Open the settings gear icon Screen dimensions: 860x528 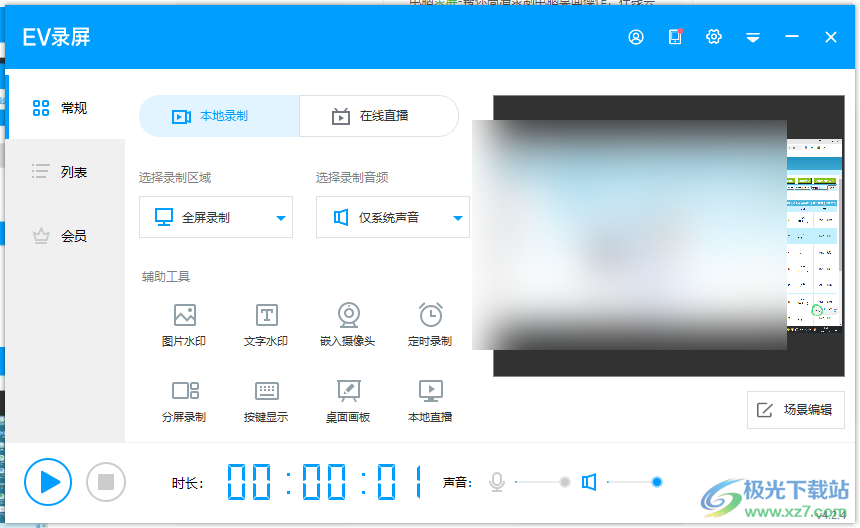click(714, 37)
